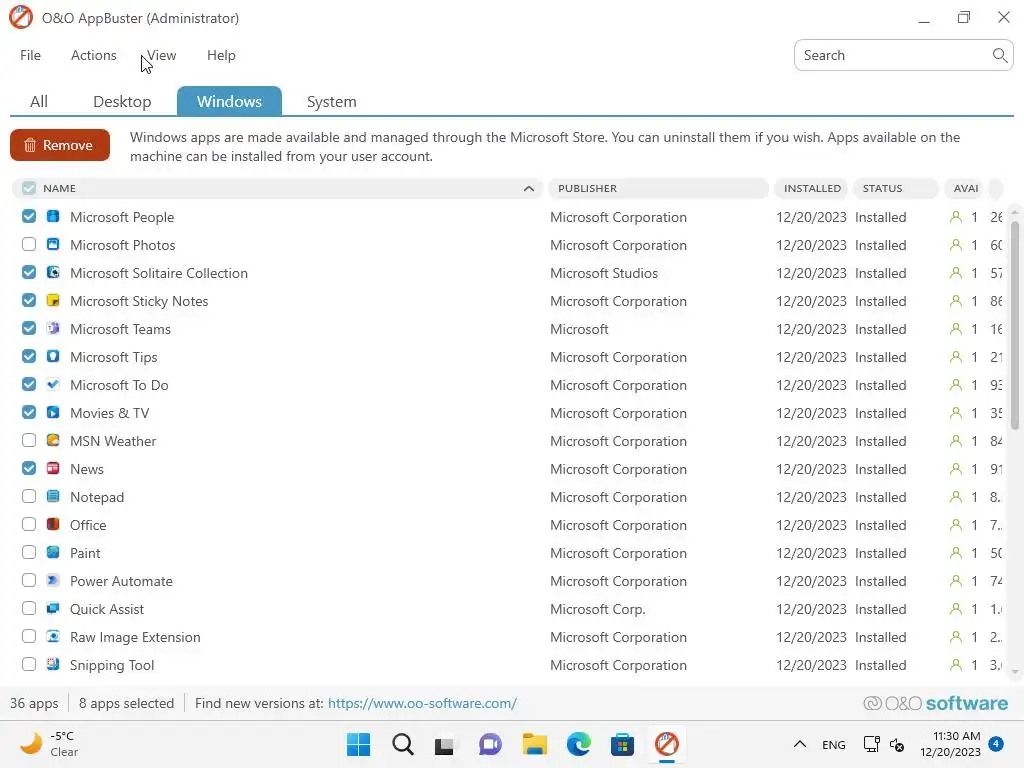Click the red Remove button
The height and width of the screenshot is (768, 1024).
pos(60,145)
